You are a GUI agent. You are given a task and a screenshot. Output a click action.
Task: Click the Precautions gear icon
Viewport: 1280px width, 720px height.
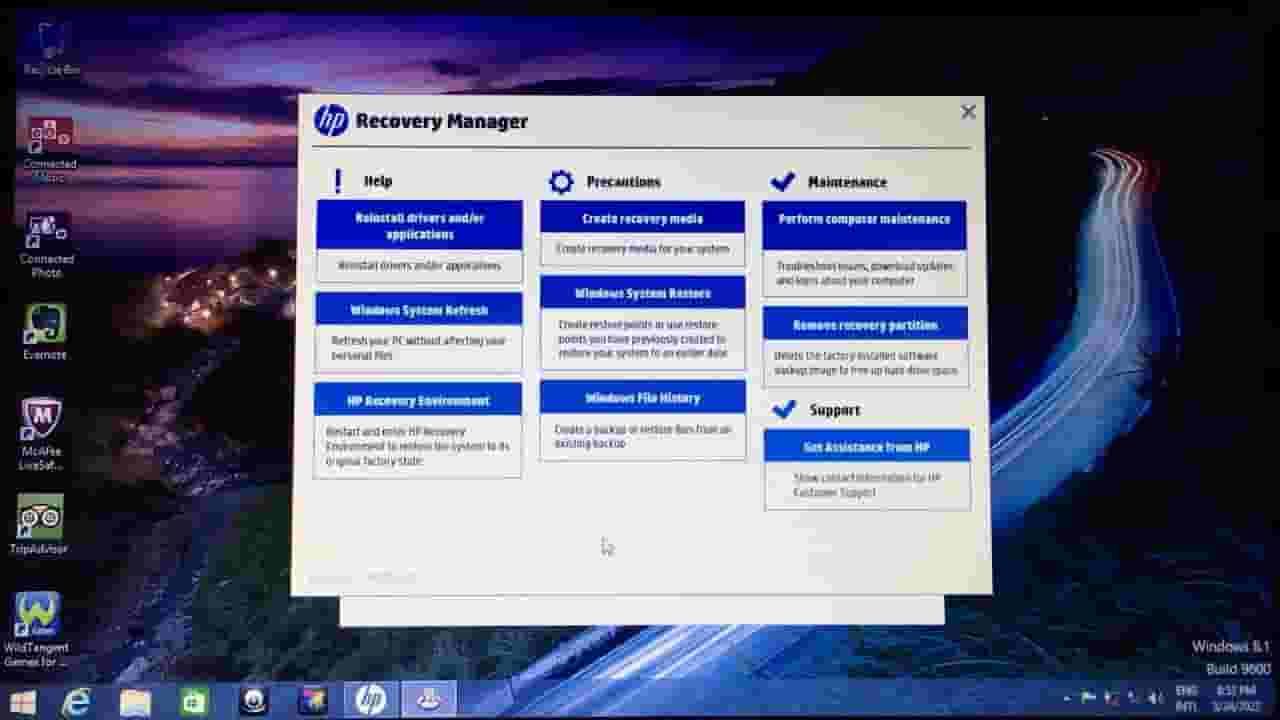tap(561, 182)
